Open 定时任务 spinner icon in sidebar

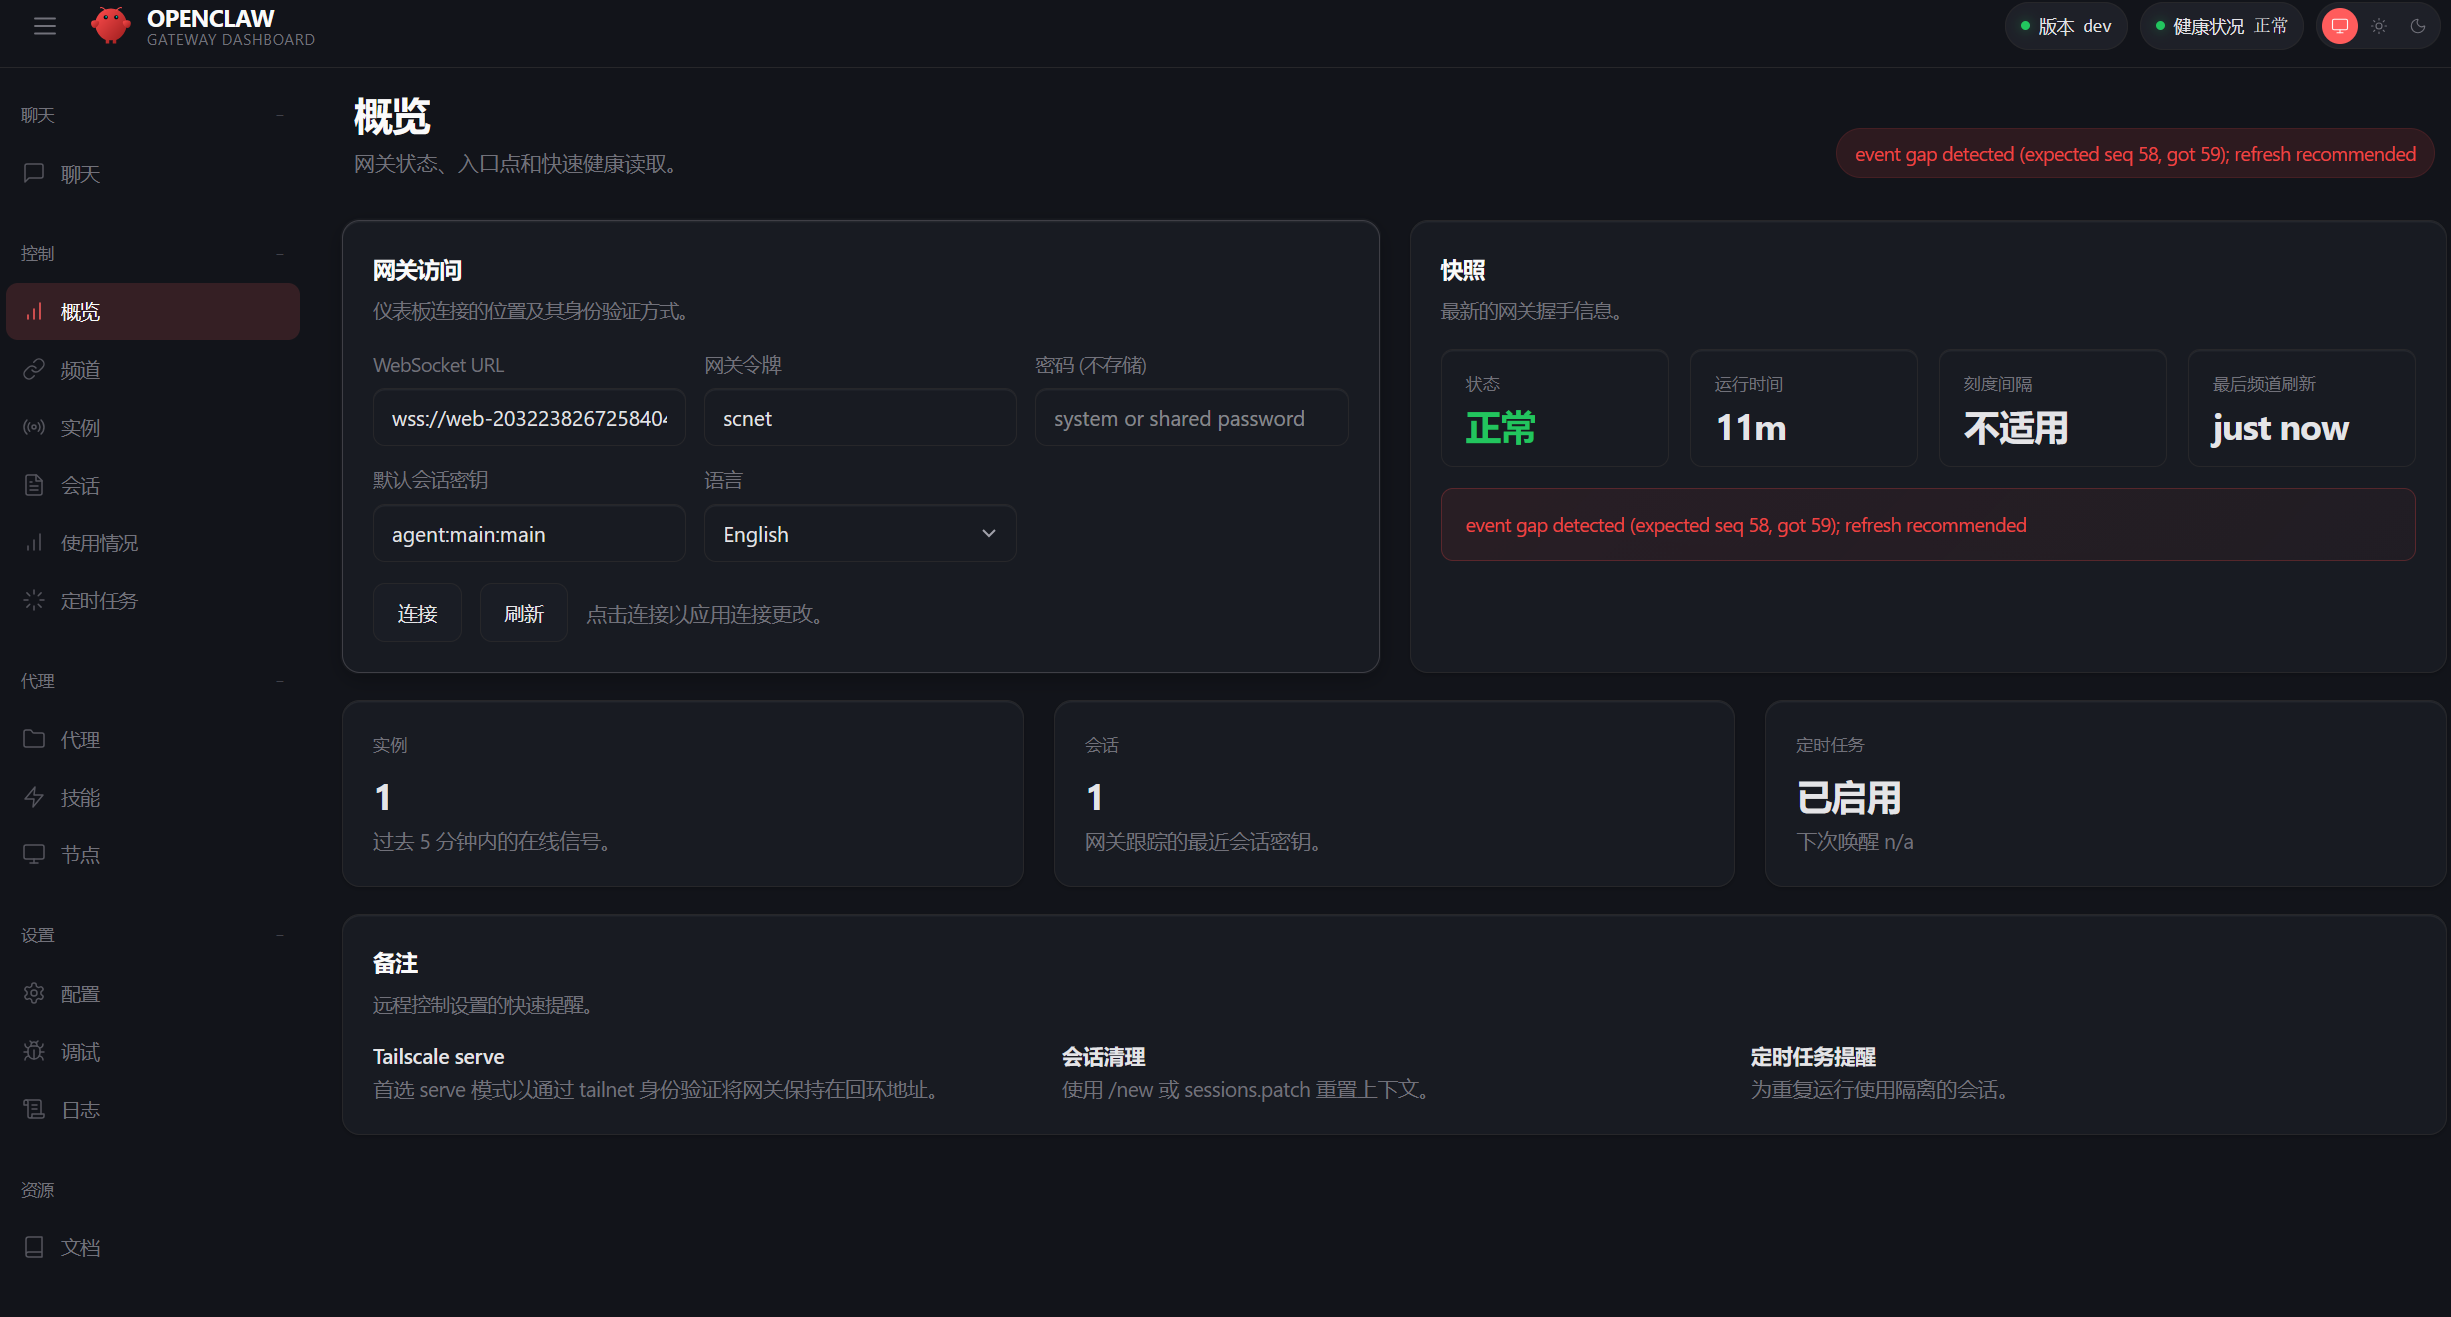(x=34, y=600)
